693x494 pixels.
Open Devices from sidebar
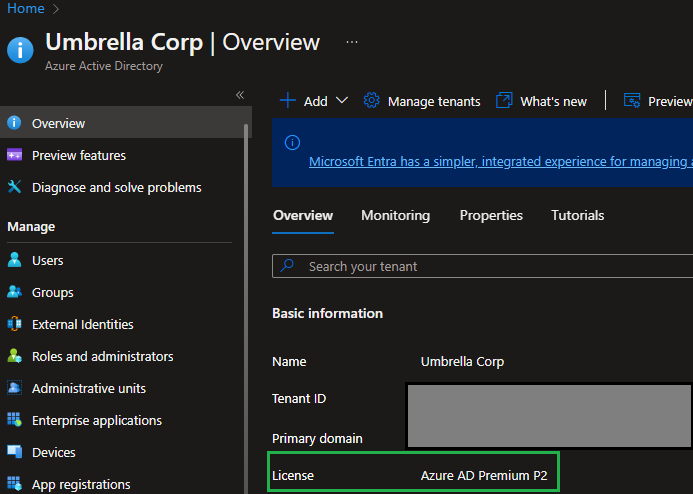[53, 452]
